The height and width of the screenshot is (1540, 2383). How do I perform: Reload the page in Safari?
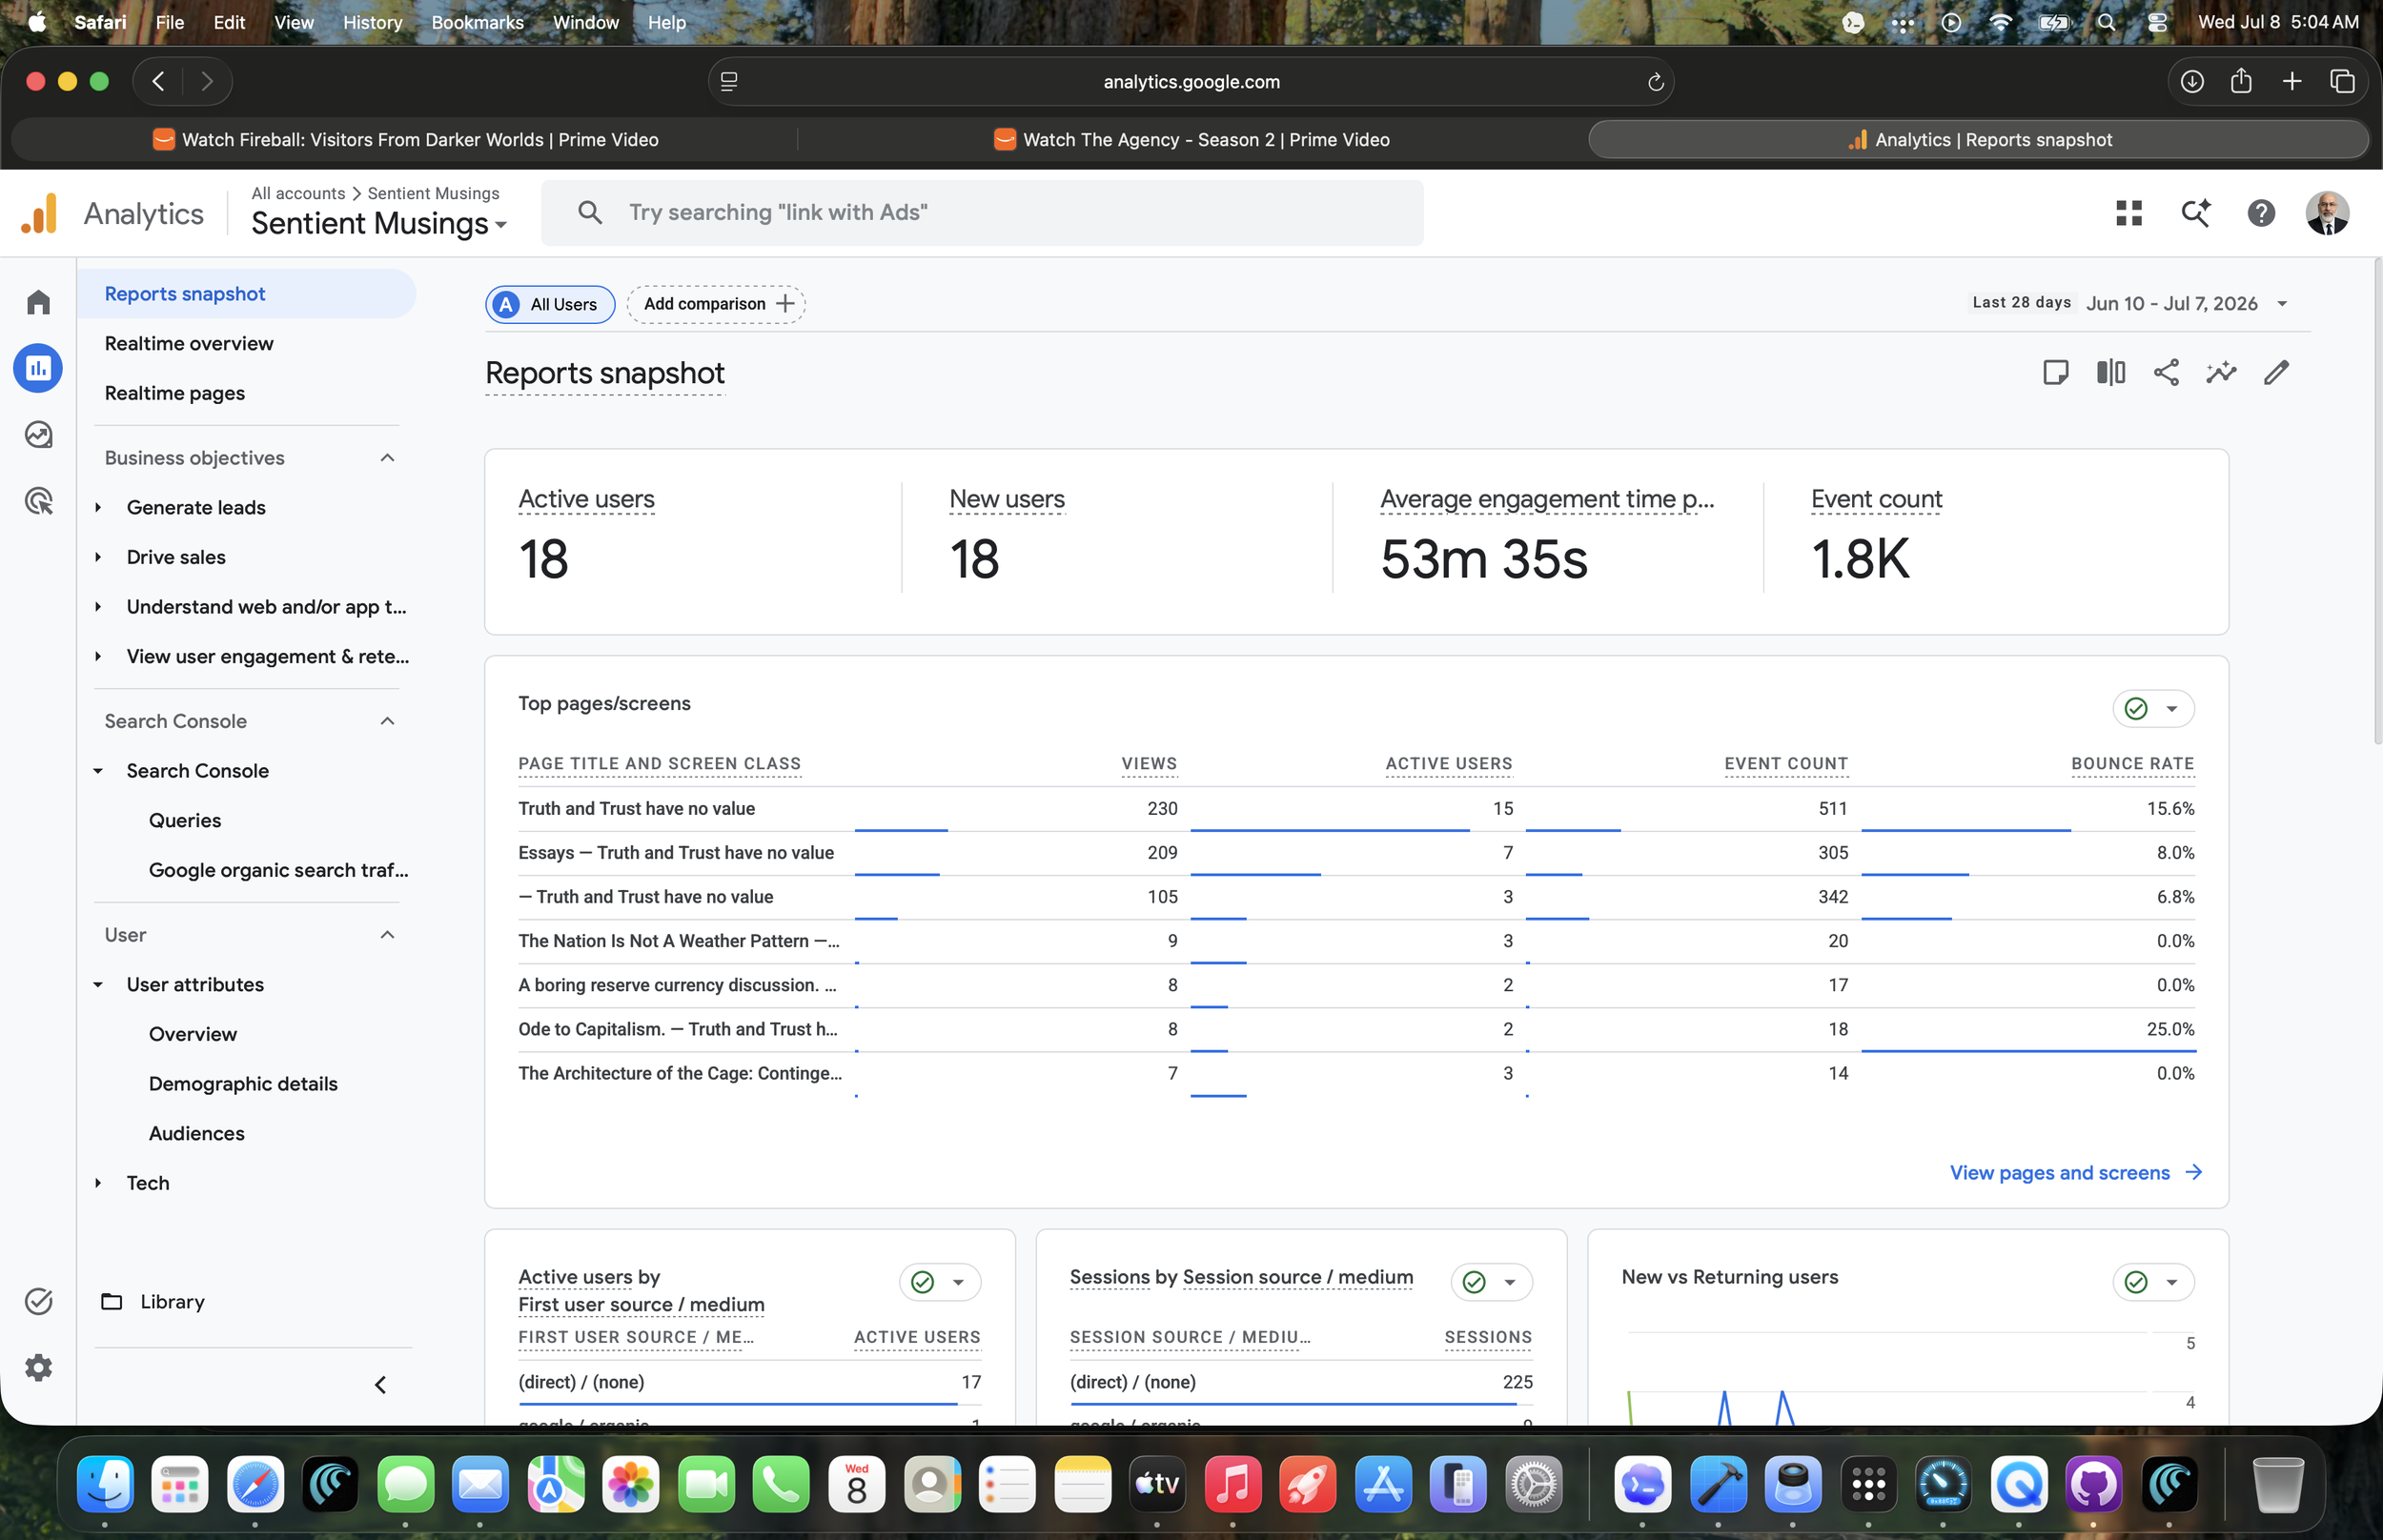click(1655, 82)
